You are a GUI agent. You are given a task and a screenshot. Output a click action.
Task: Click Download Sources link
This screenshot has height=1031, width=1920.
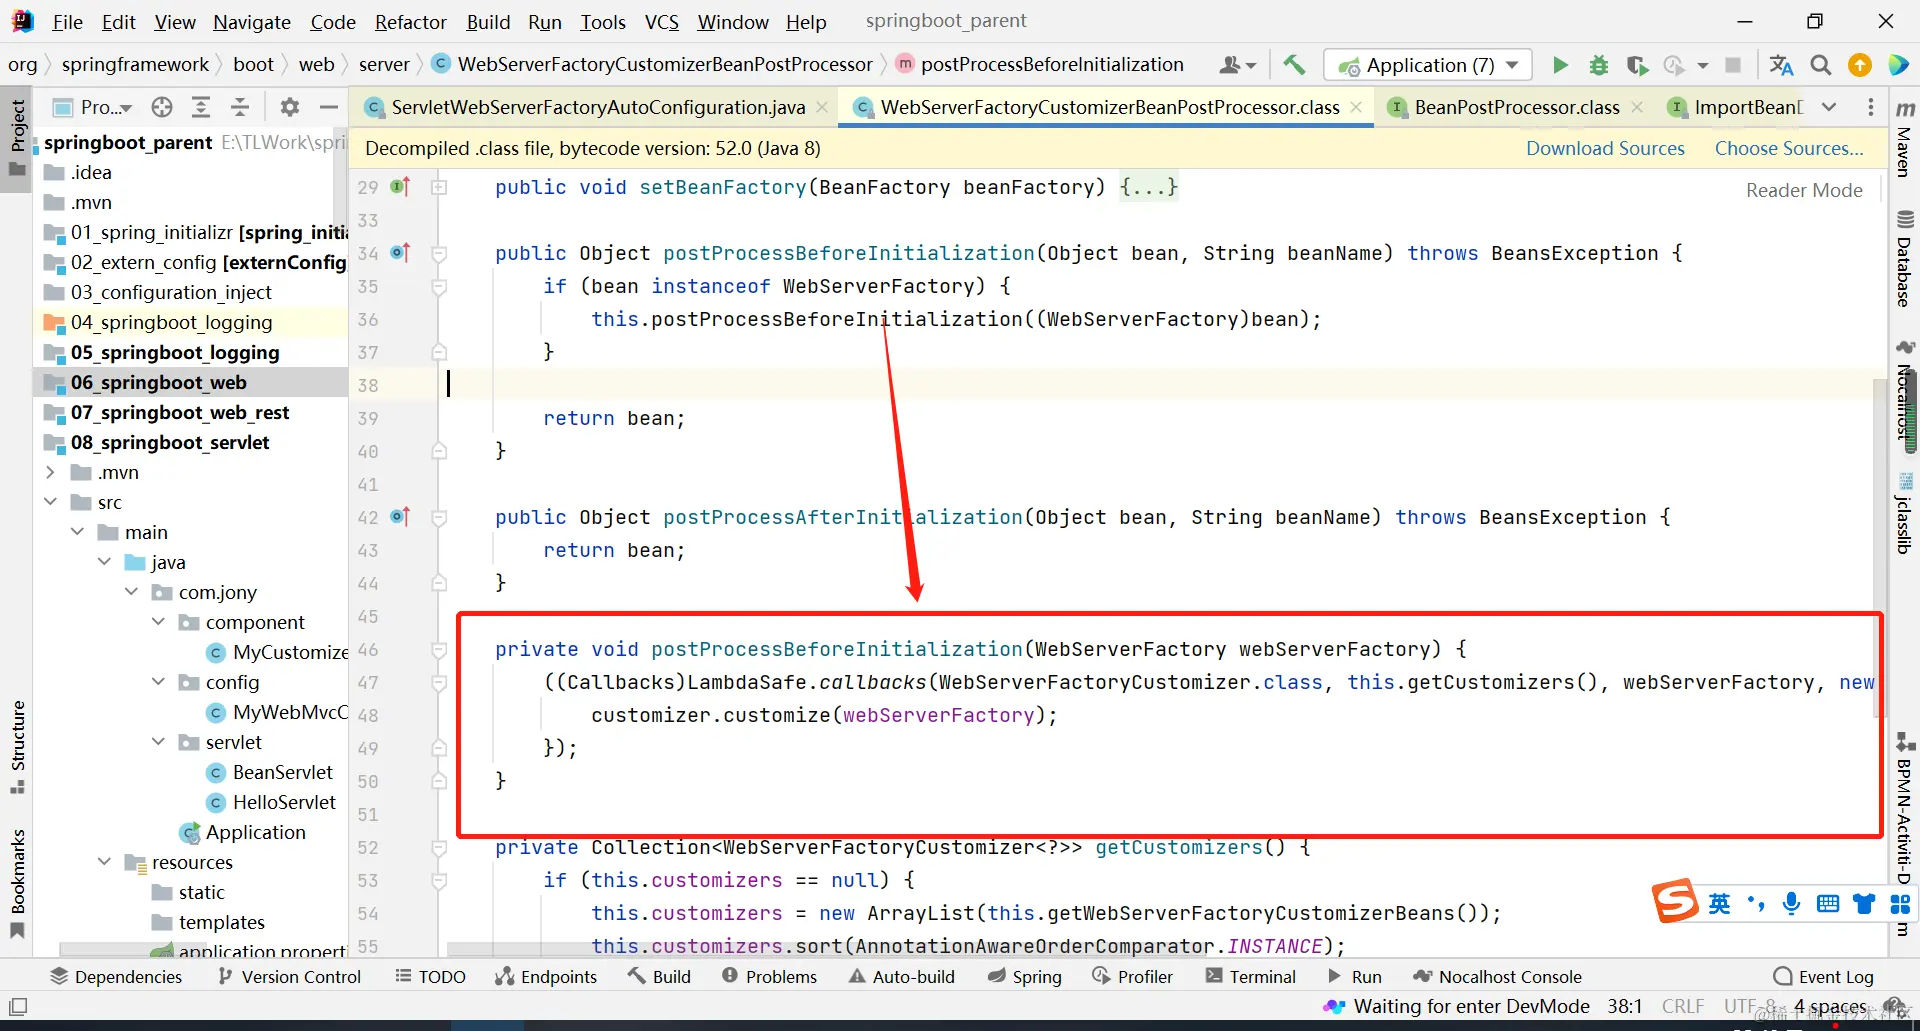point(1605,149)
